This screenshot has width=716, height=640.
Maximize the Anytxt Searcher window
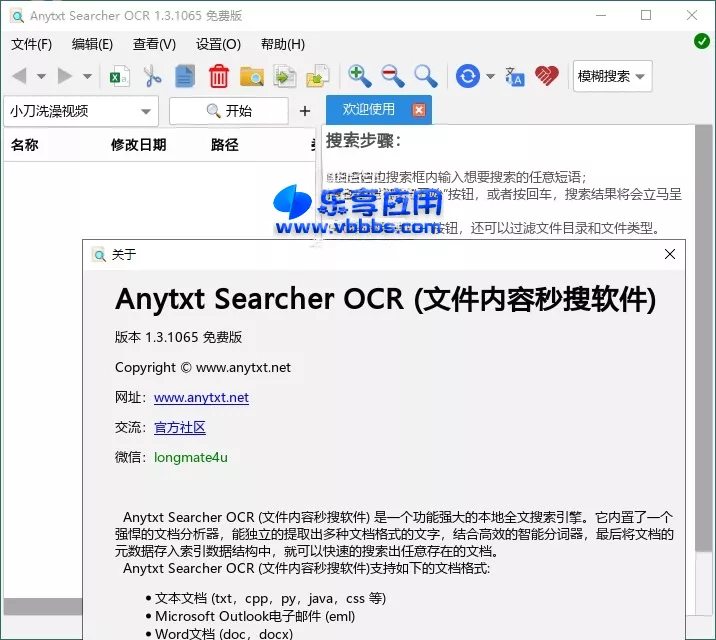pyautogui.click(x=646, y=16)
